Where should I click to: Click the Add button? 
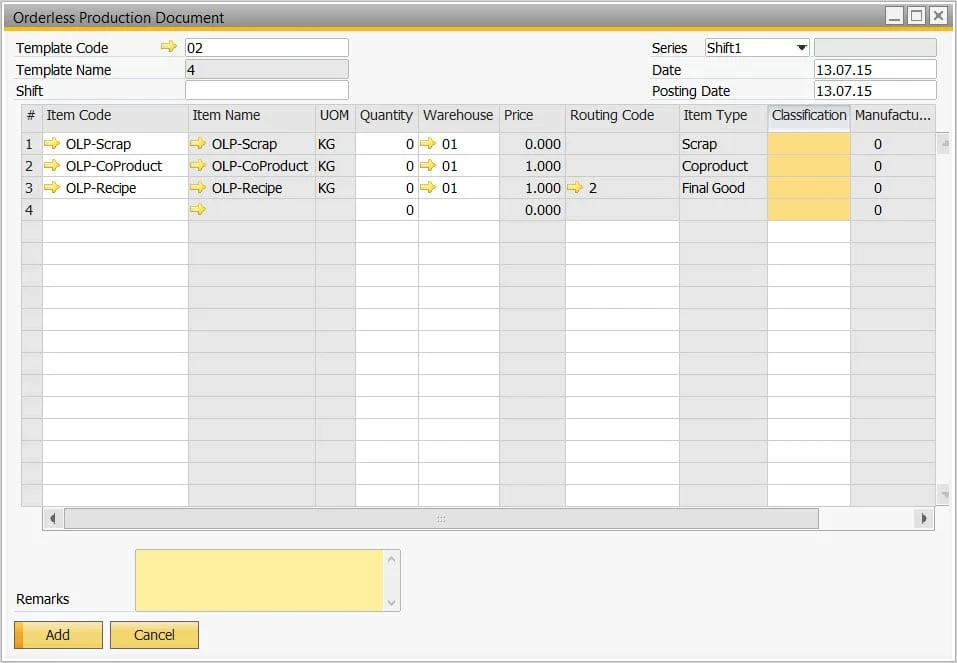click(58, 635)
